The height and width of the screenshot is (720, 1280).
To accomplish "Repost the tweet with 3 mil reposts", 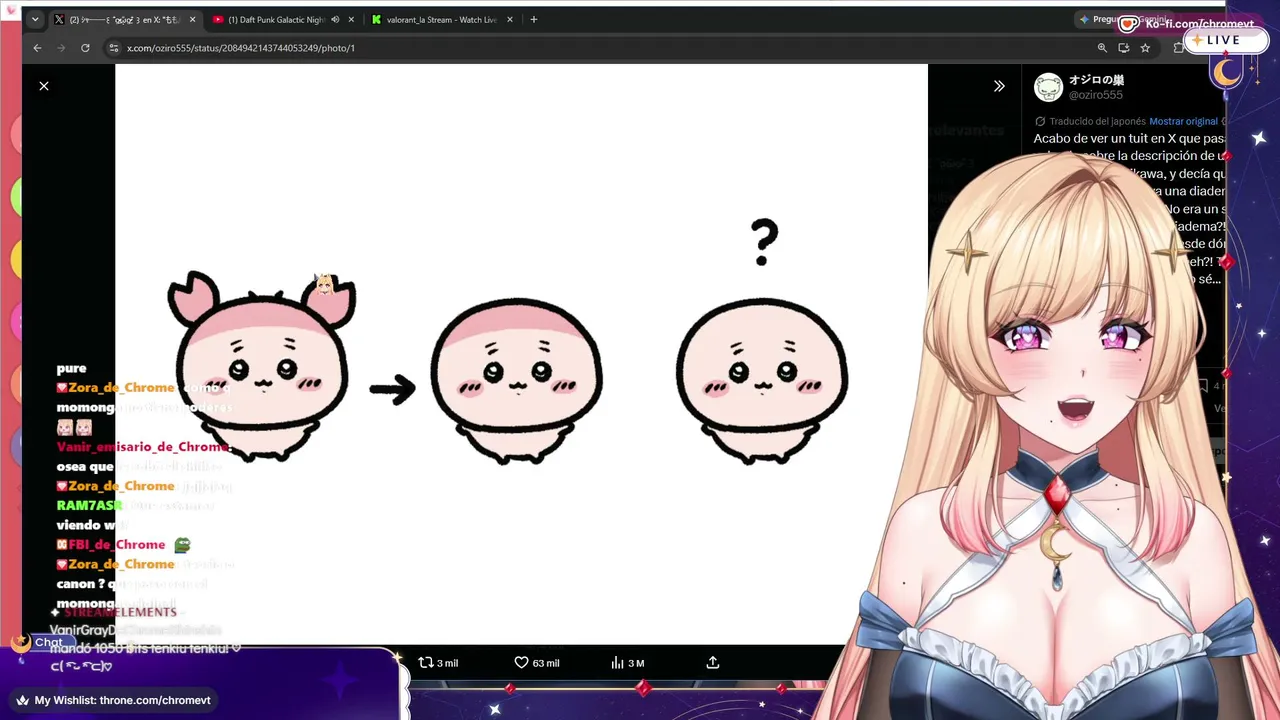I will point(438,663).
